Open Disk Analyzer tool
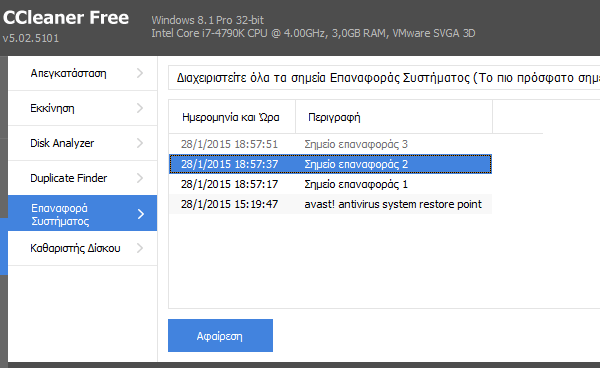 [x=82, y=143]
